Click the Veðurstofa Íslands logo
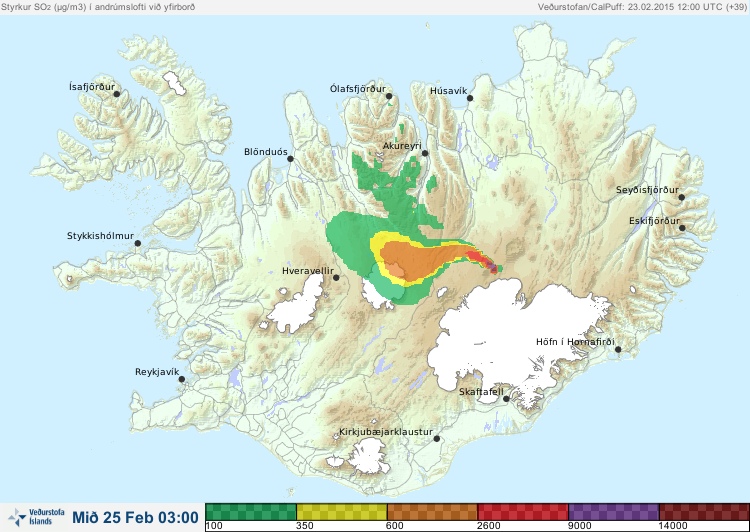Image resolution: width=750 pixels, height=532 pixels. 36,517
